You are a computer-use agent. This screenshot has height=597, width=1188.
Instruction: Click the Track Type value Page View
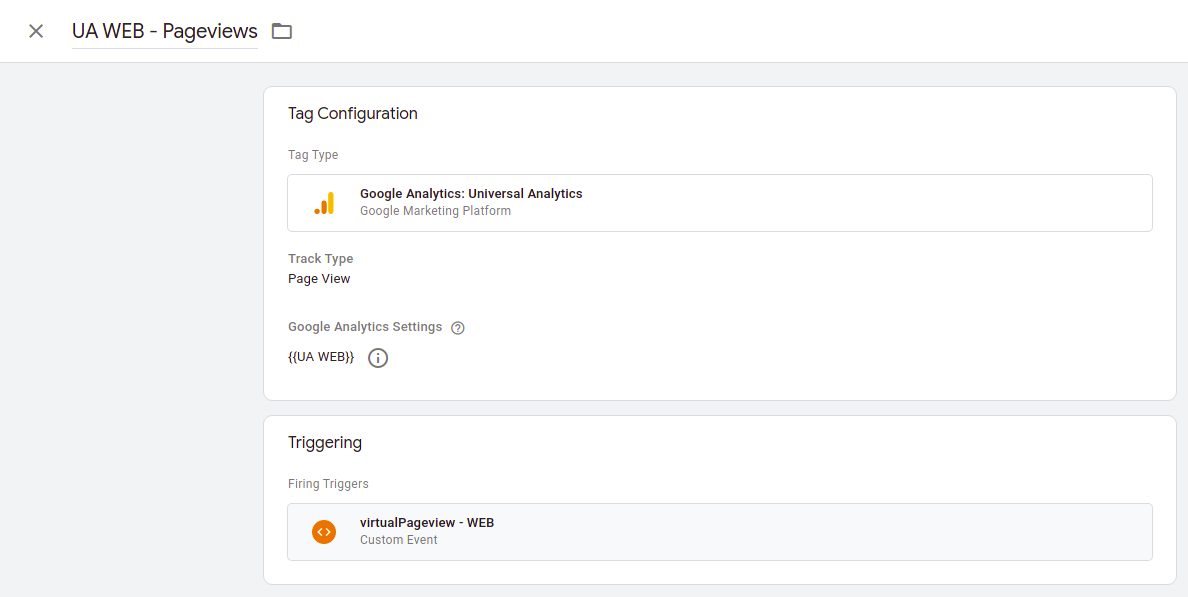pyautogui.click(x=319, y=278)
